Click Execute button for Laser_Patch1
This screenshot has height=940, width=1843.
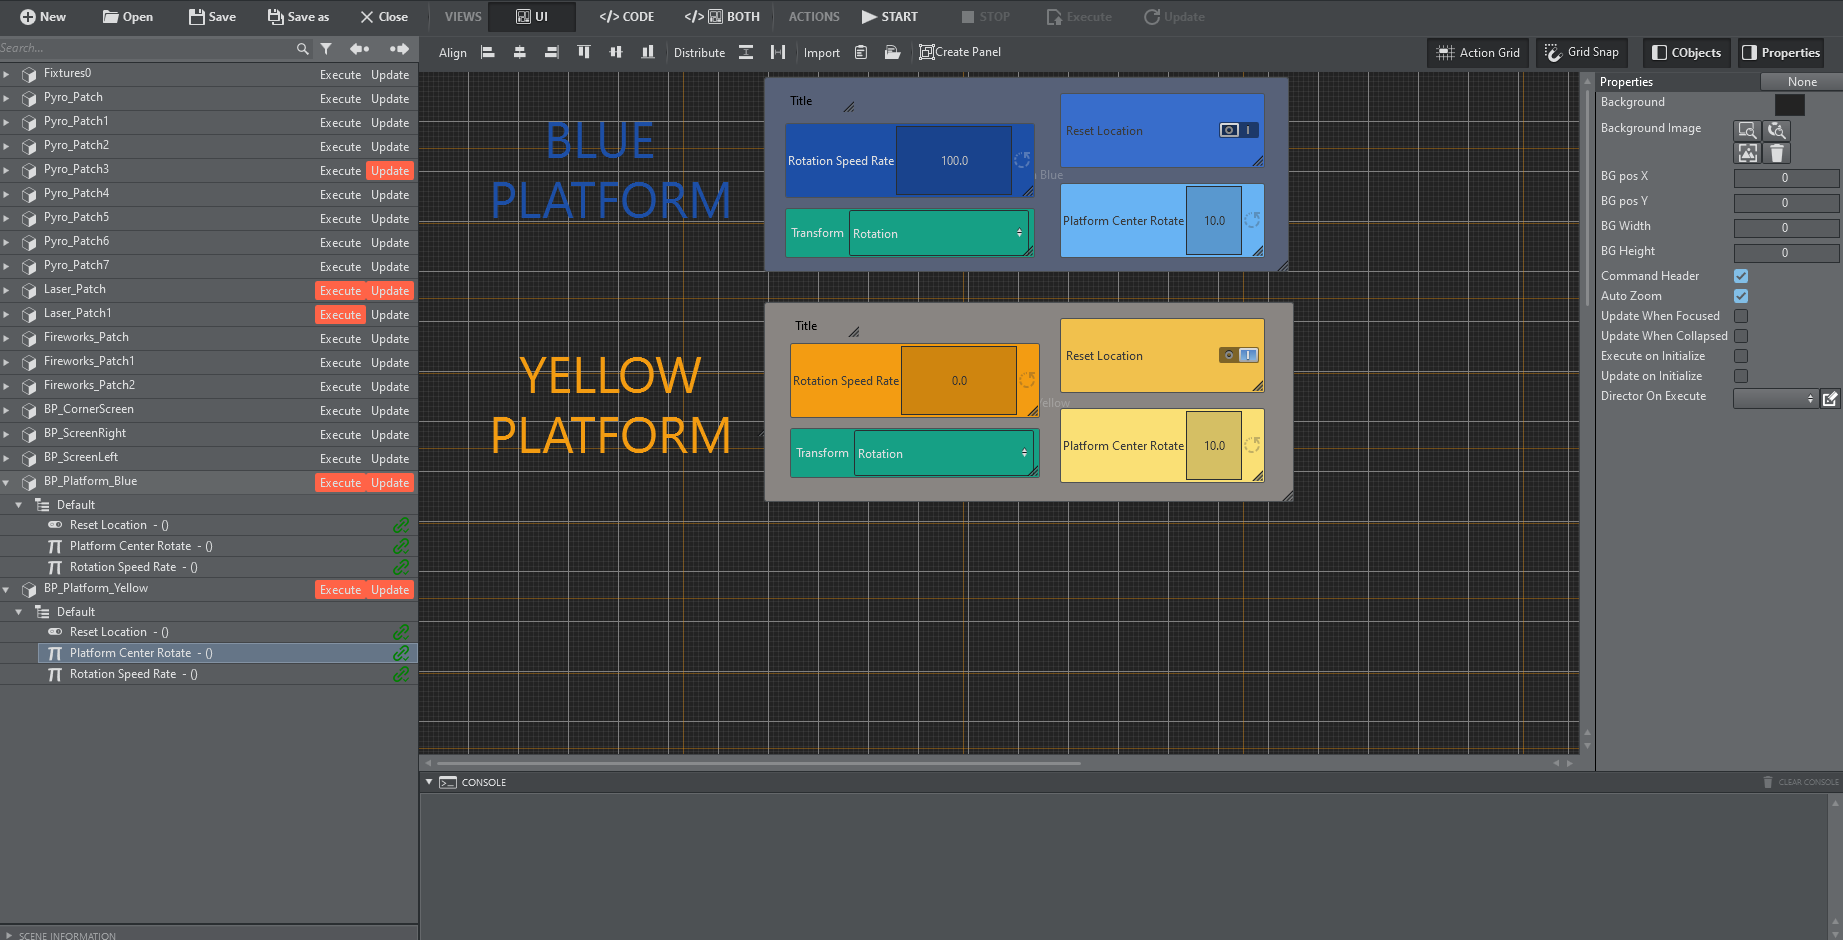coord(340,315)
